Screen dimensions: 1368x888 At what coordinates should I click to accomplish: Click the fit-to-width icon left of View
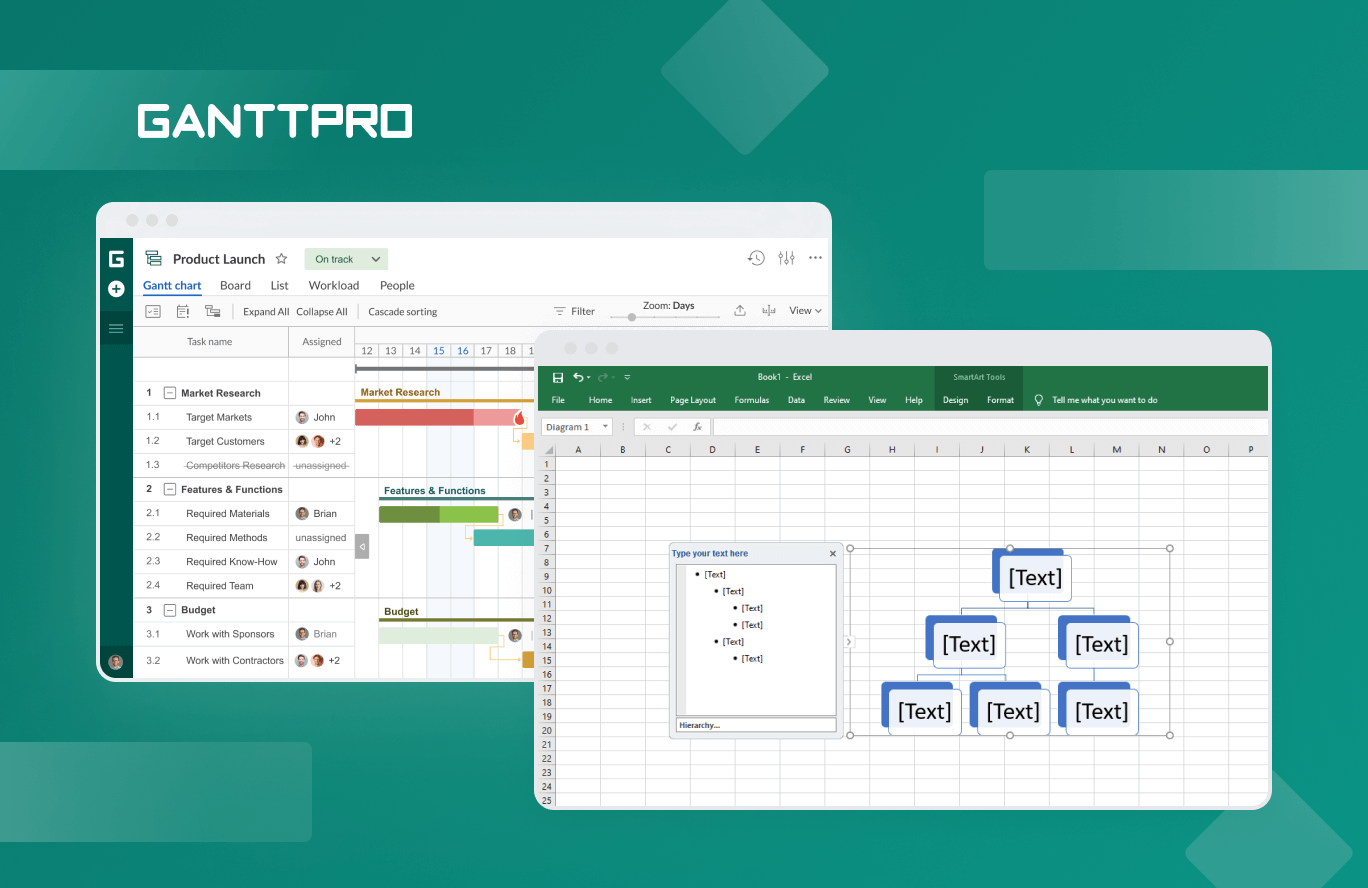click(769, 311)
